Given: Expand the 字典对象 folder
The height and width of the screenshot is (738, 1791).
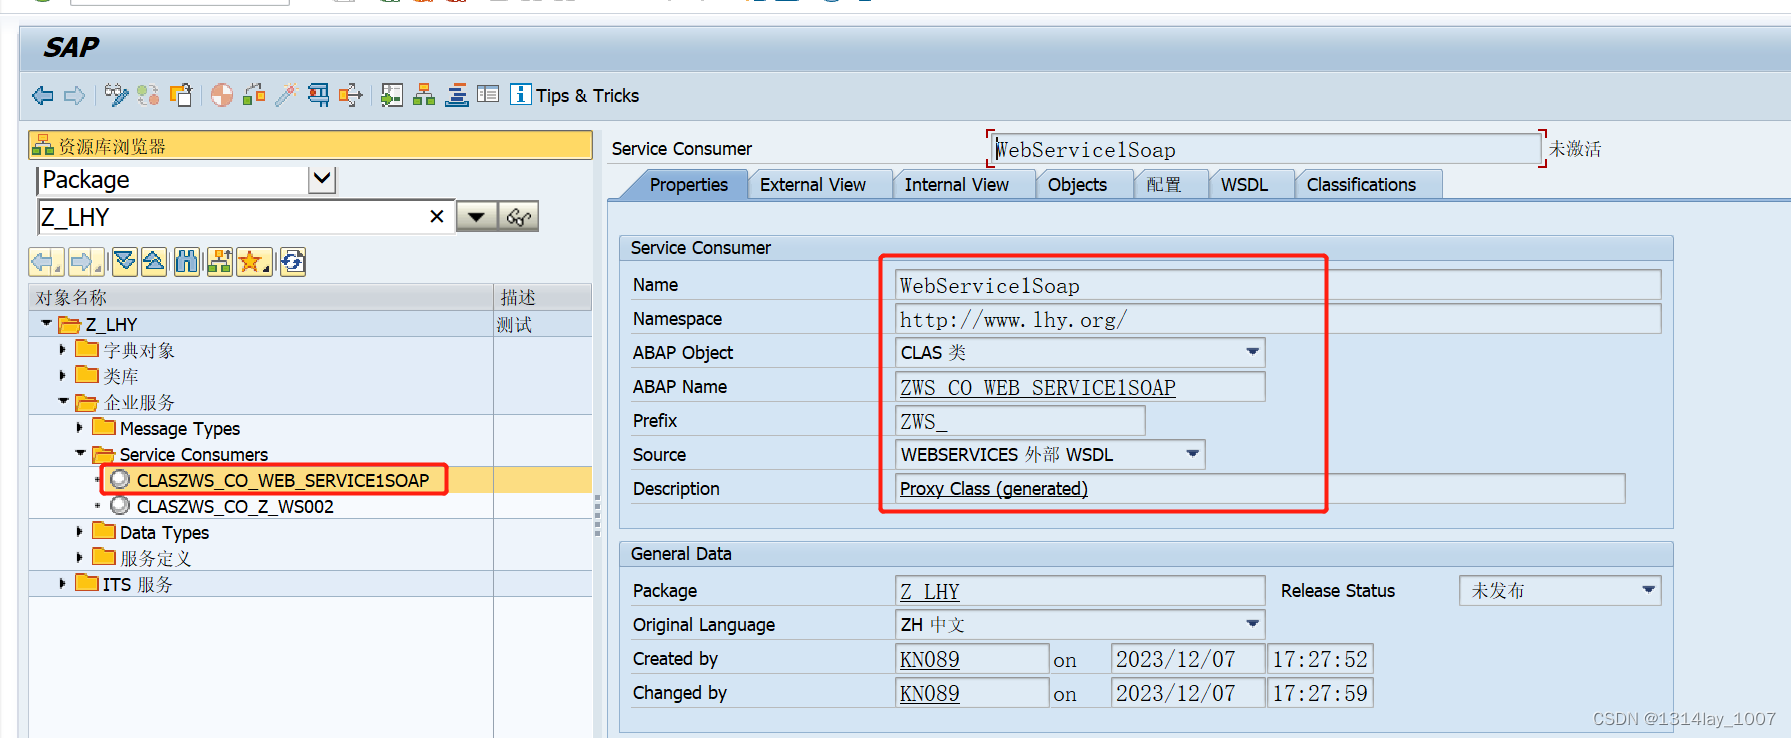Looking at the screenshot, I should coord(63,349).
